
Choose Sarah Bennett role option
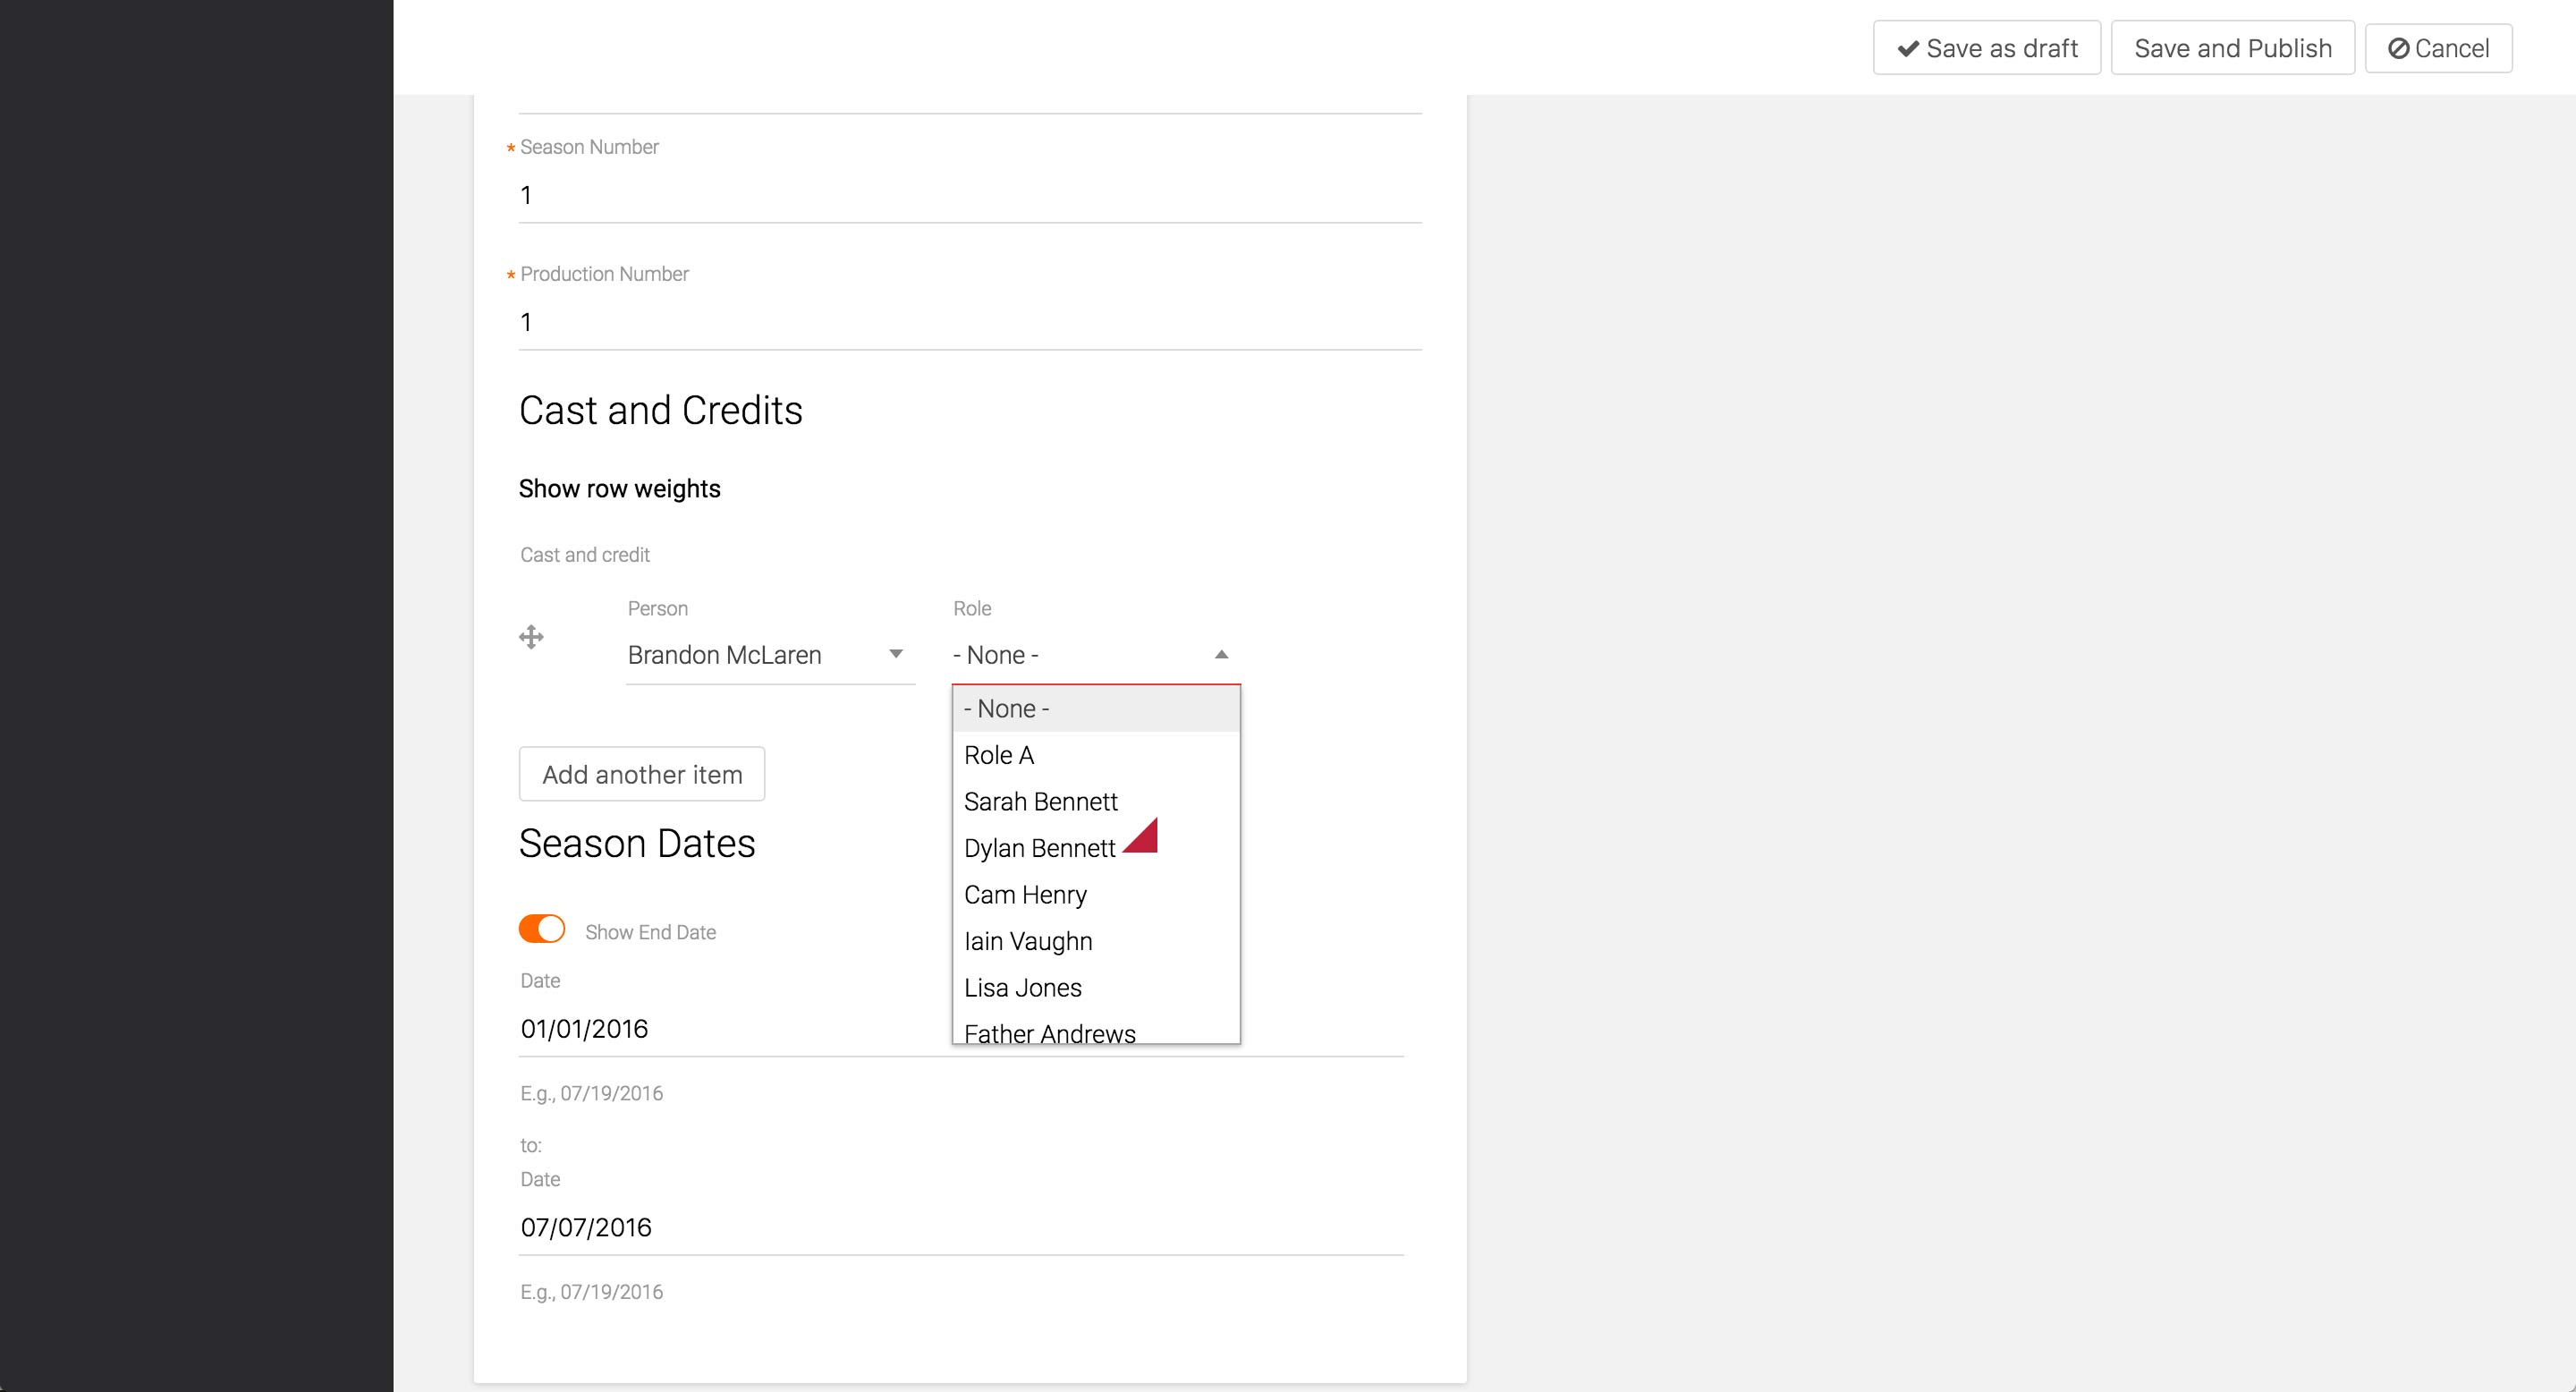[1040, 801]
